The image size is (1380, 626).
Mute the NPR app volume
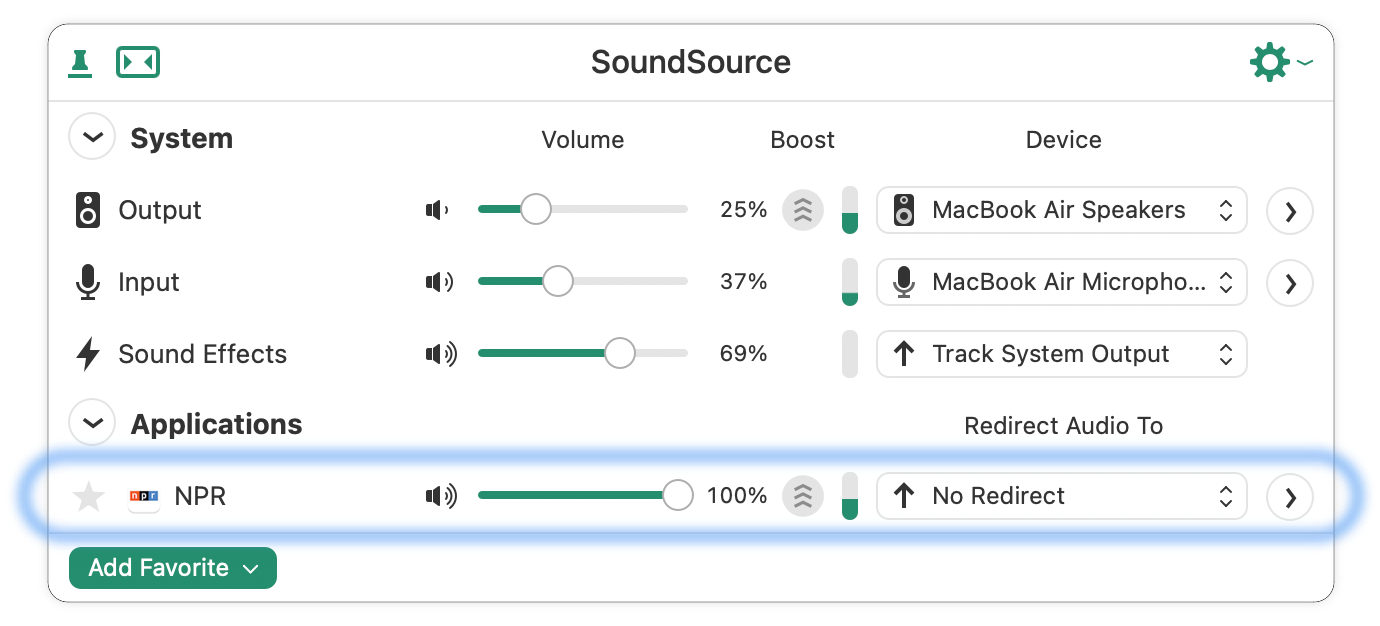point(441,496)
